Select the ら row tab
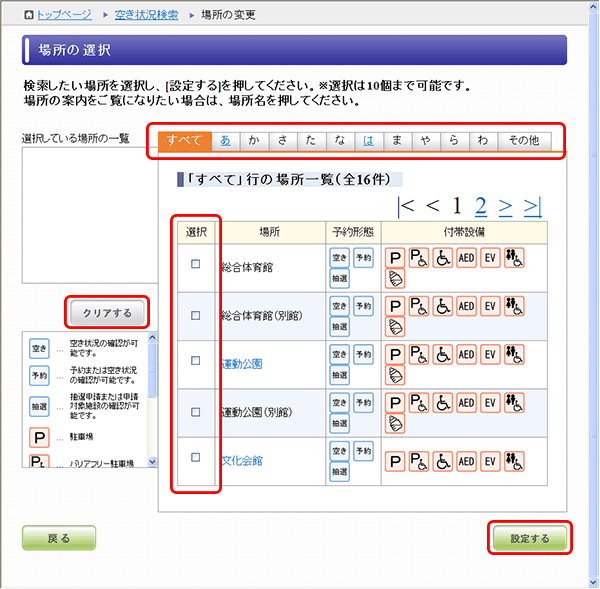This screenshot has height=589, width=600. 455,141
